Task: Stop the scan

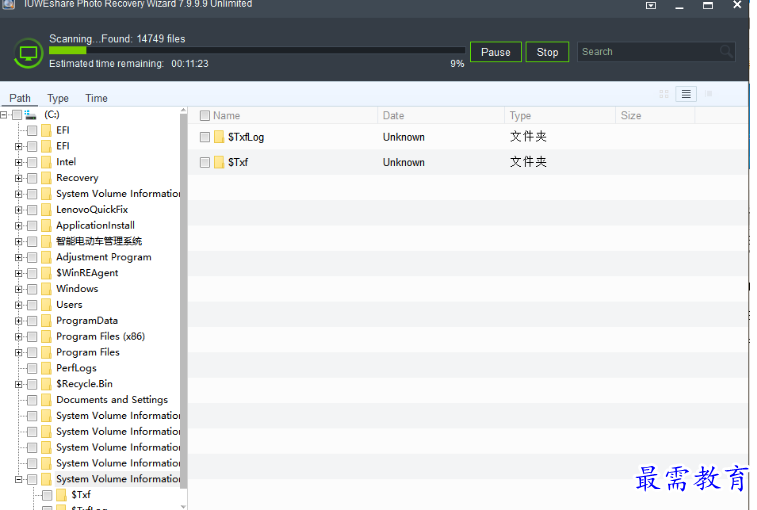Action: click(547, 52)
